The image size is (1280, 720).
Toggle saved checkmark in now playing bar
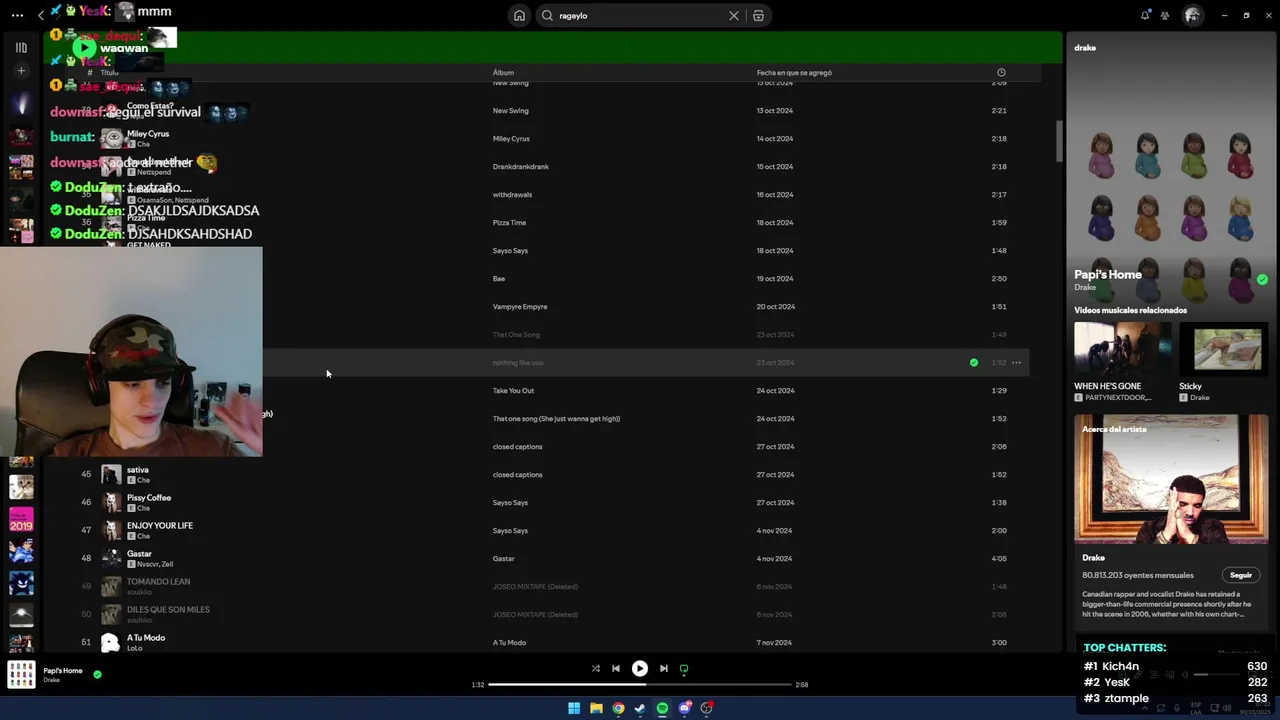pos(97,675)
